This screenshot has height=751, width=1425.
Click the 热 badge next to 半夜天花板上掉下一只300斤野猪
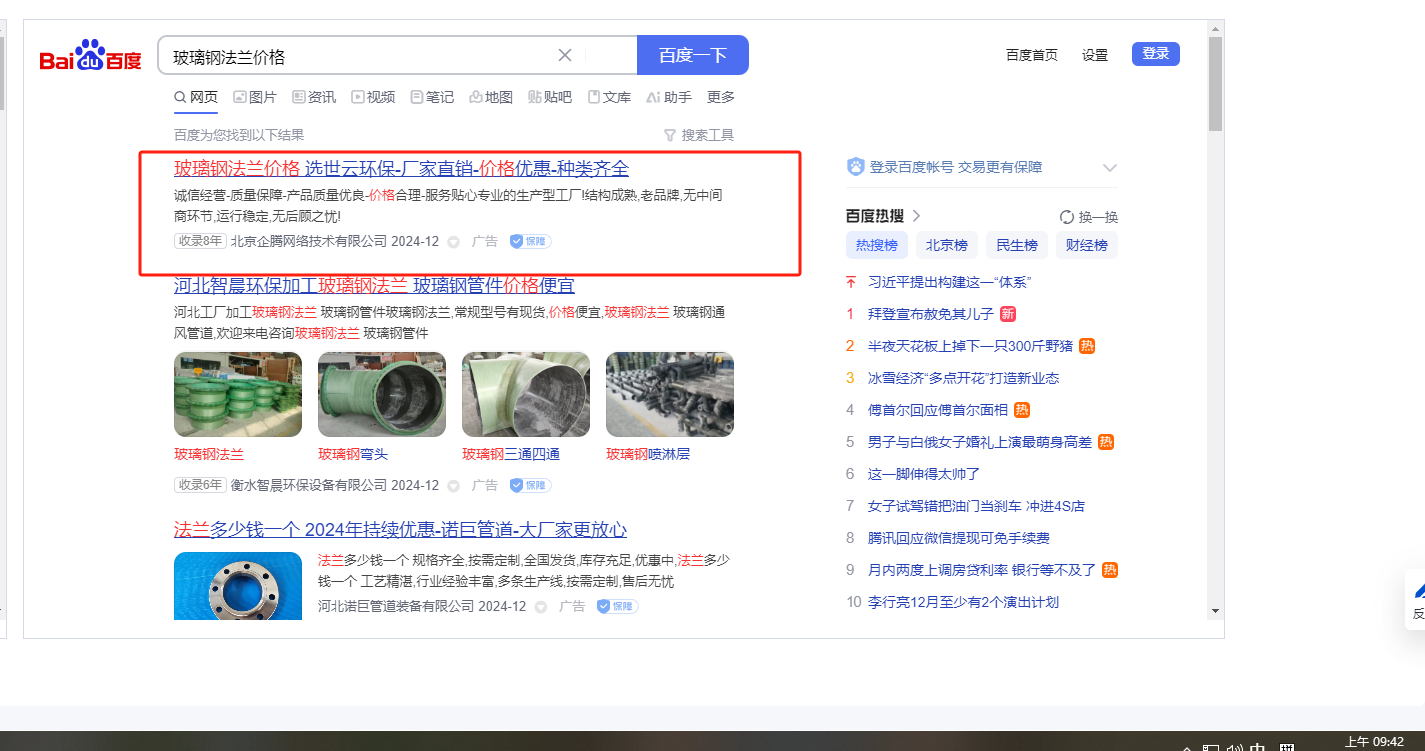[1087, 346]
